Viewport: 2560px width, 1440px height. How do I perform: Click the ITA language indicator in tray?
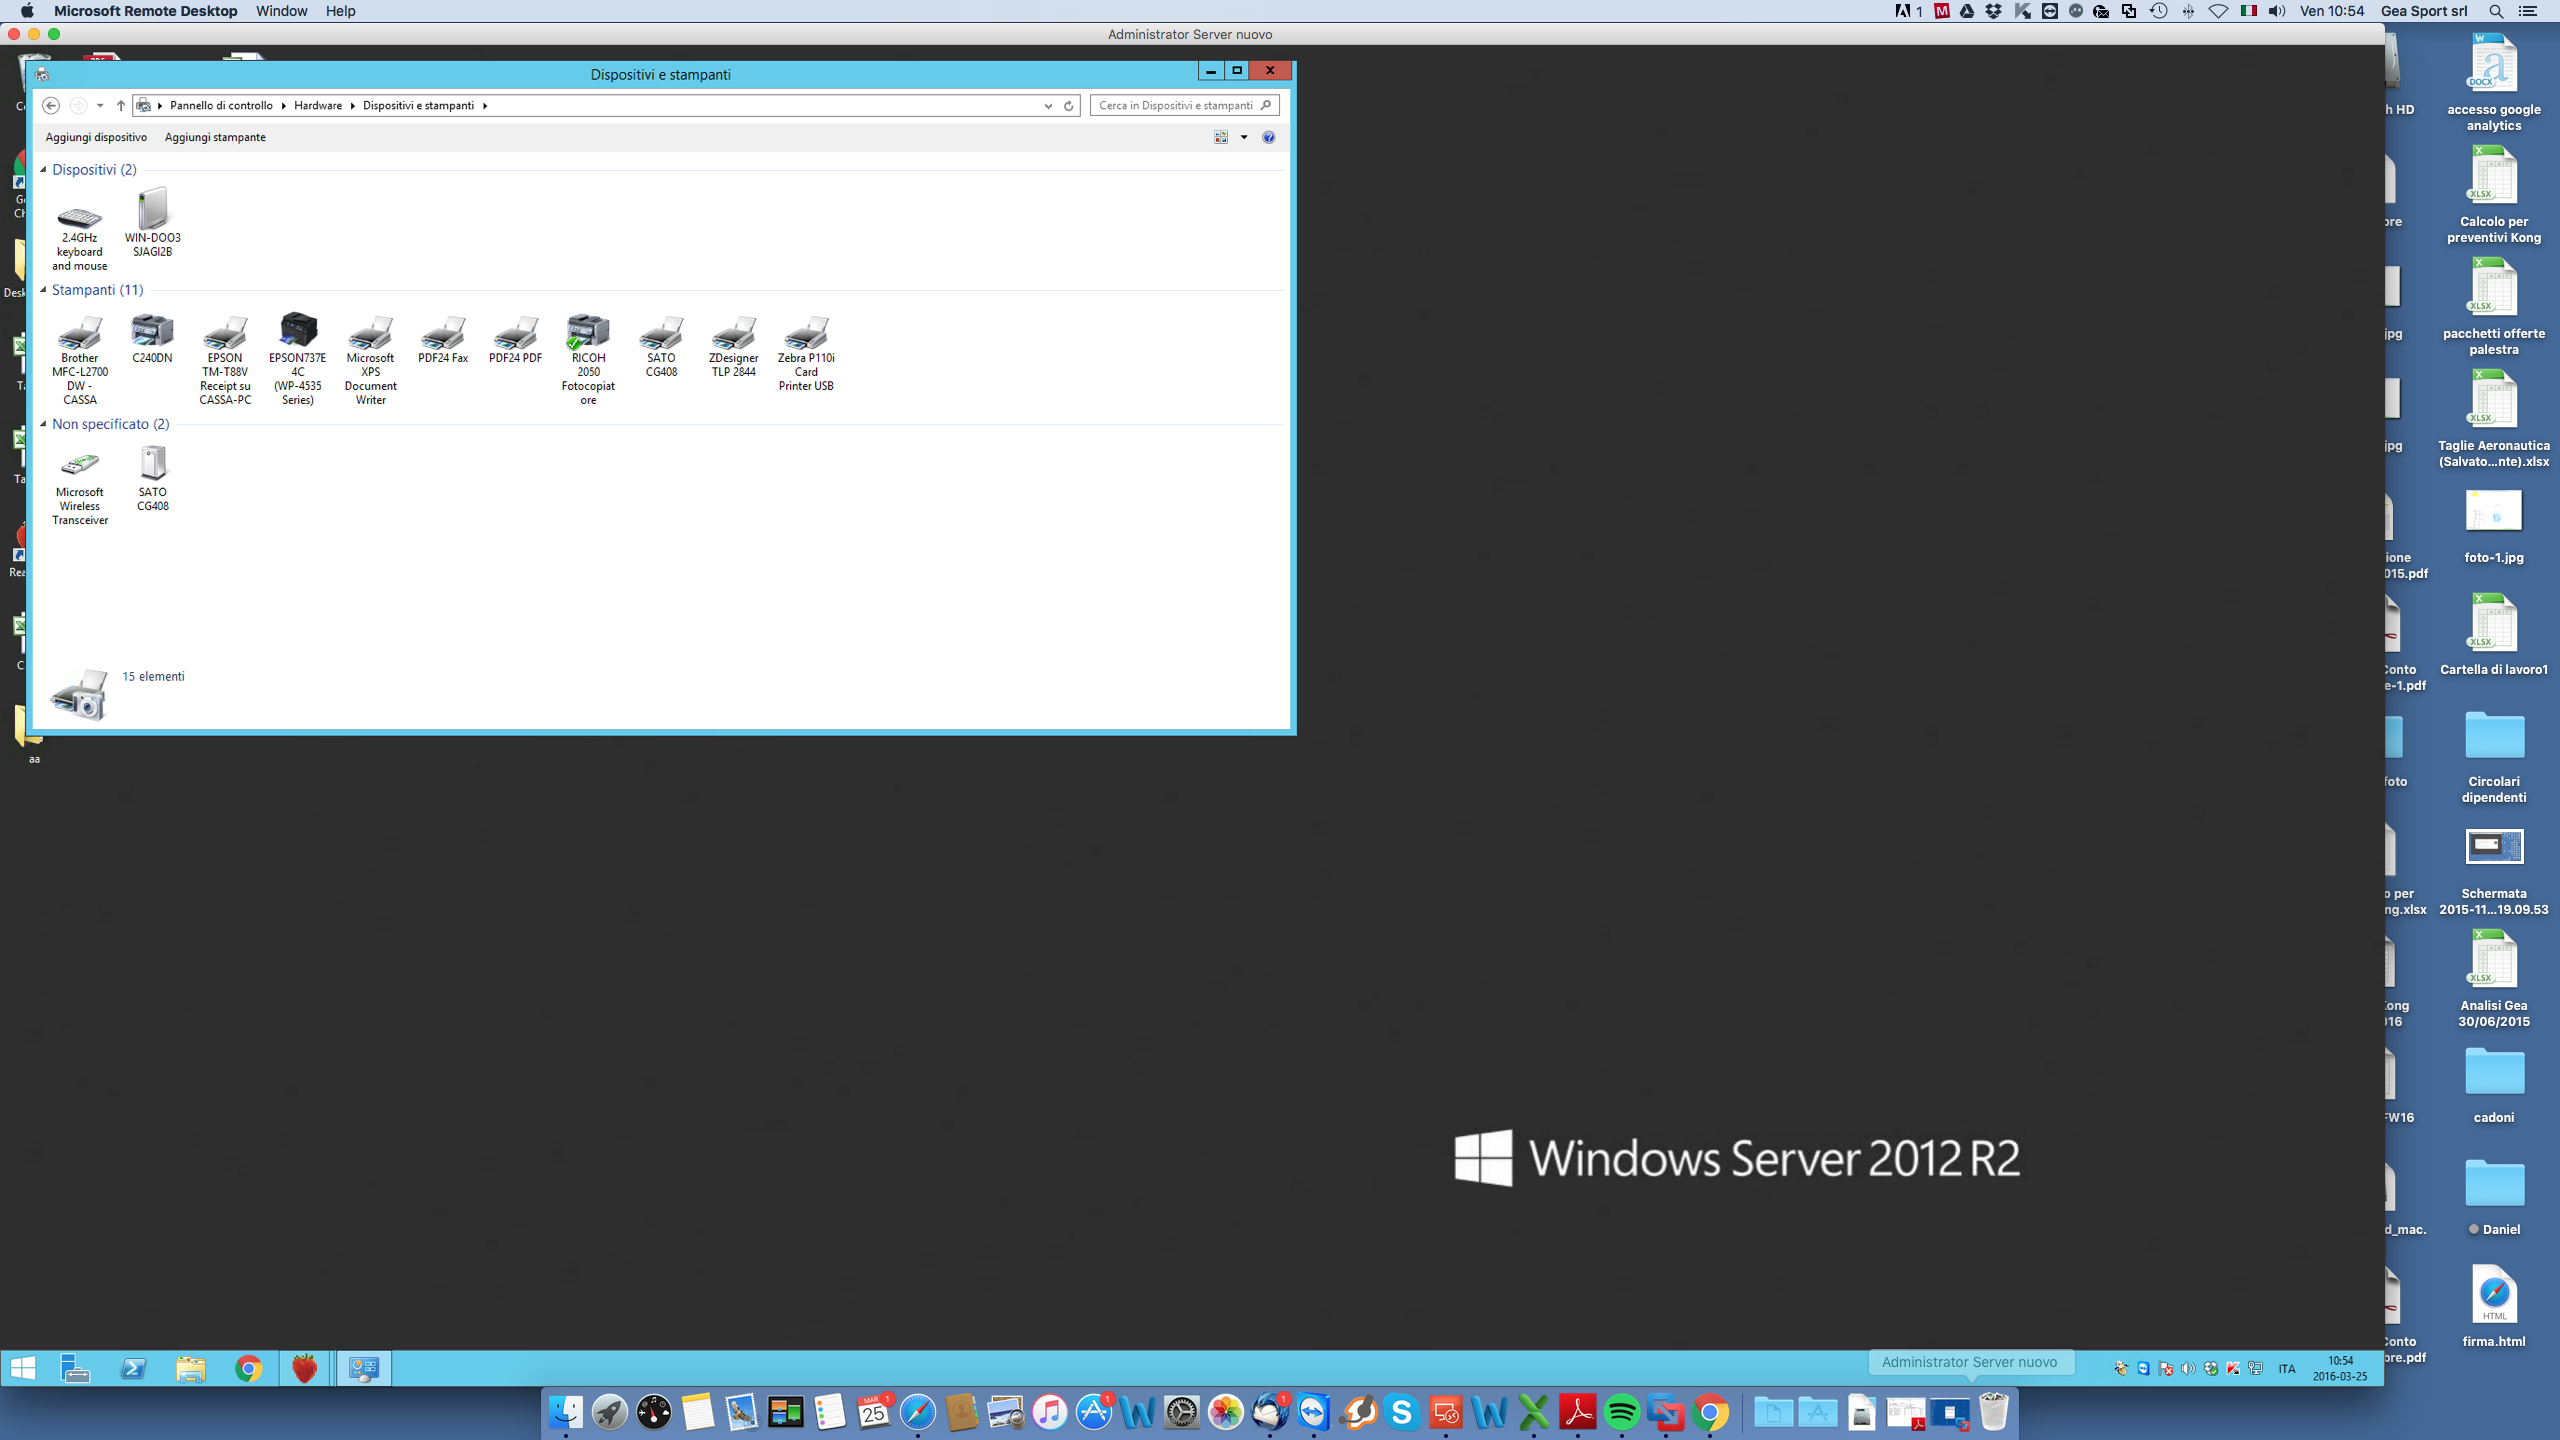tap(2287, 1369)
